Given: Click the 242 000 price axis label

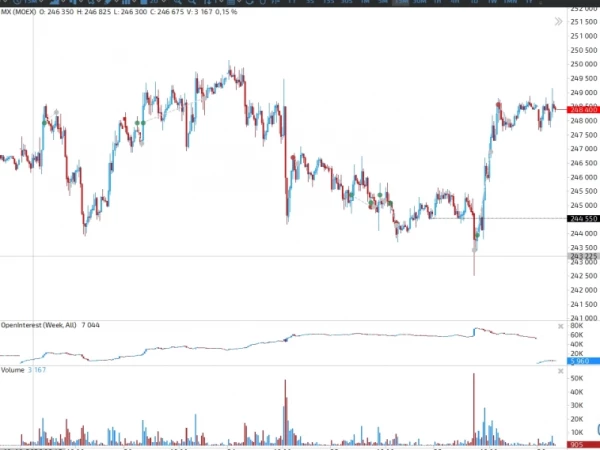Looking at the screenshot, I should point(584,290).
